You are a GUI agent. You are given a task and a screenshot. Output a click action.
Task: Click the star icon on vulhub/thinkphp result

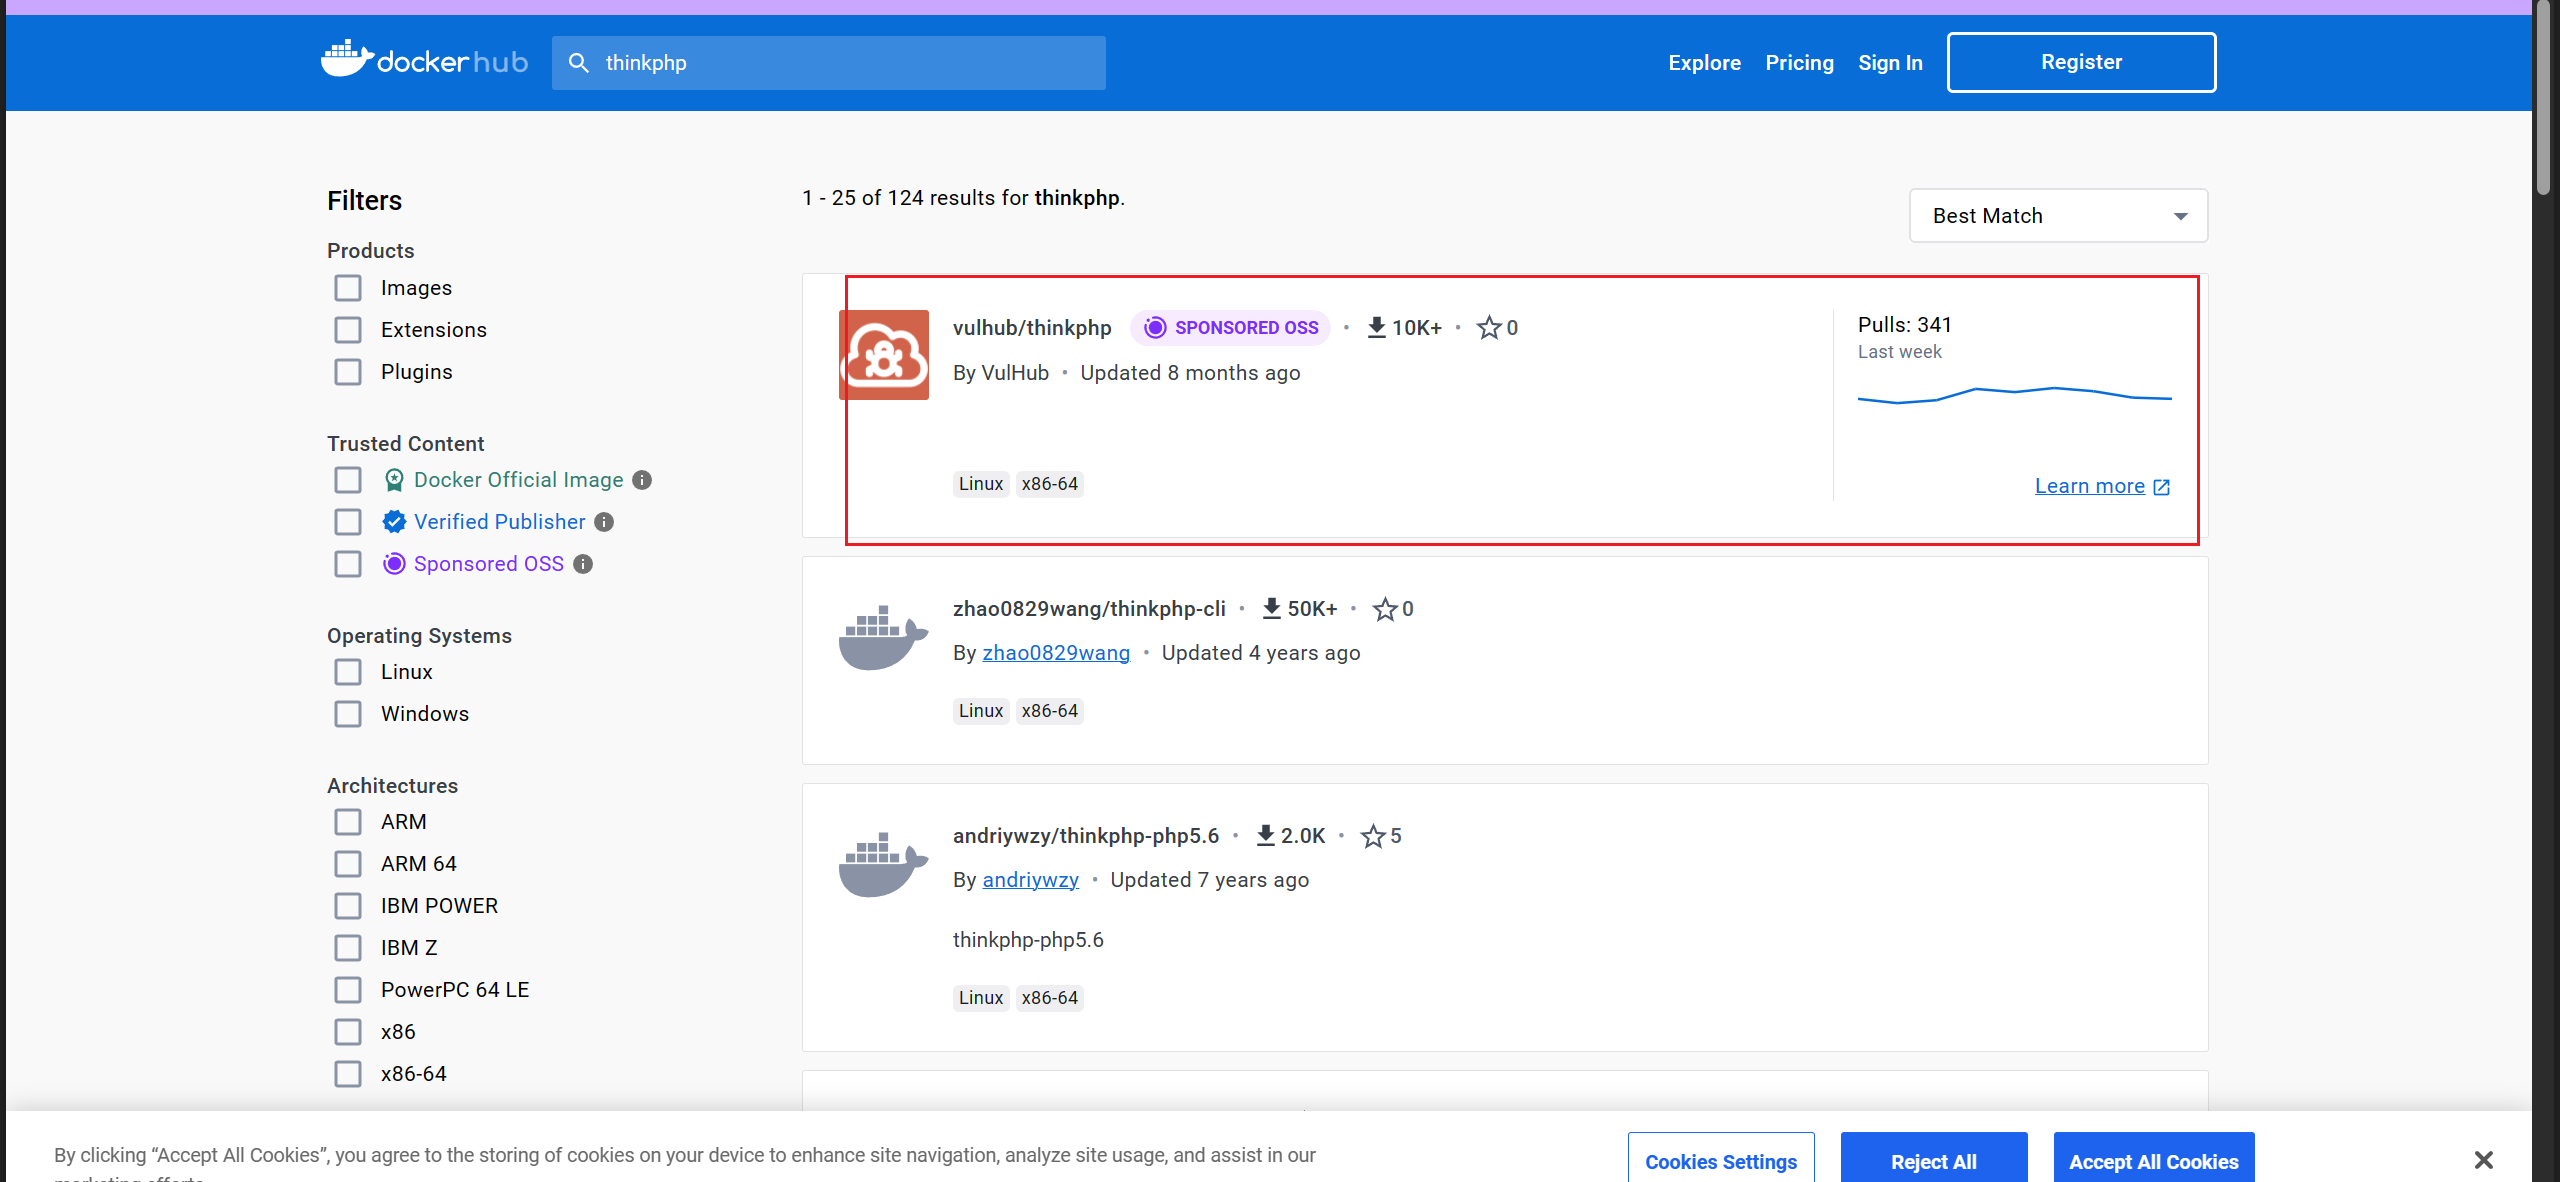[1489, 327]
